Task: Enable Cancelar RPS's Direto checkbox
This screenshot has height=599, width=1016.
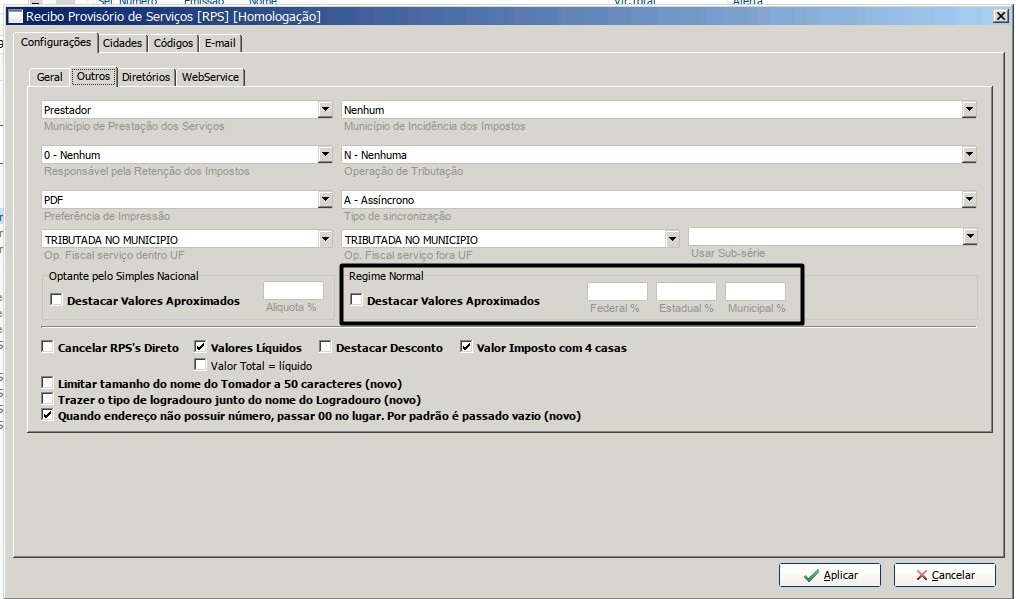Action: pos(48,348)
